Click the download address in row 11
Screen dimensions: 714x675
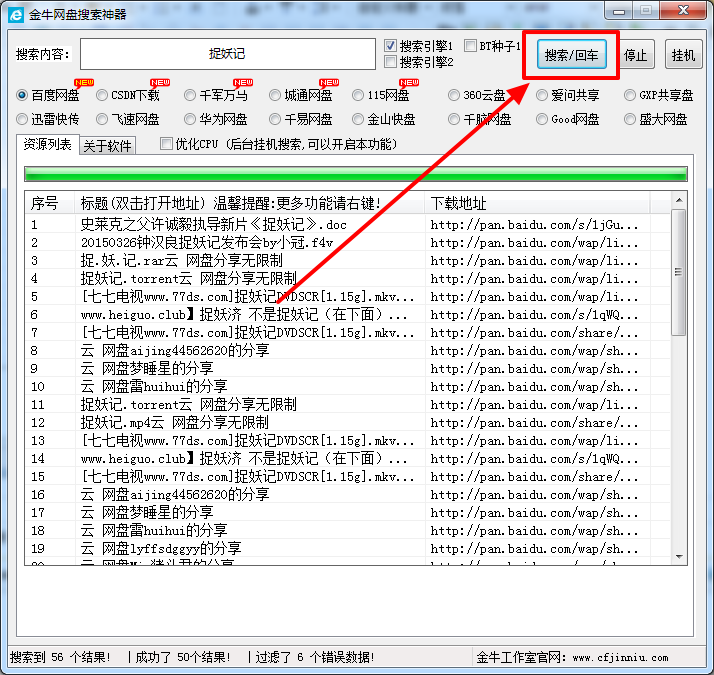click(534, 405)
